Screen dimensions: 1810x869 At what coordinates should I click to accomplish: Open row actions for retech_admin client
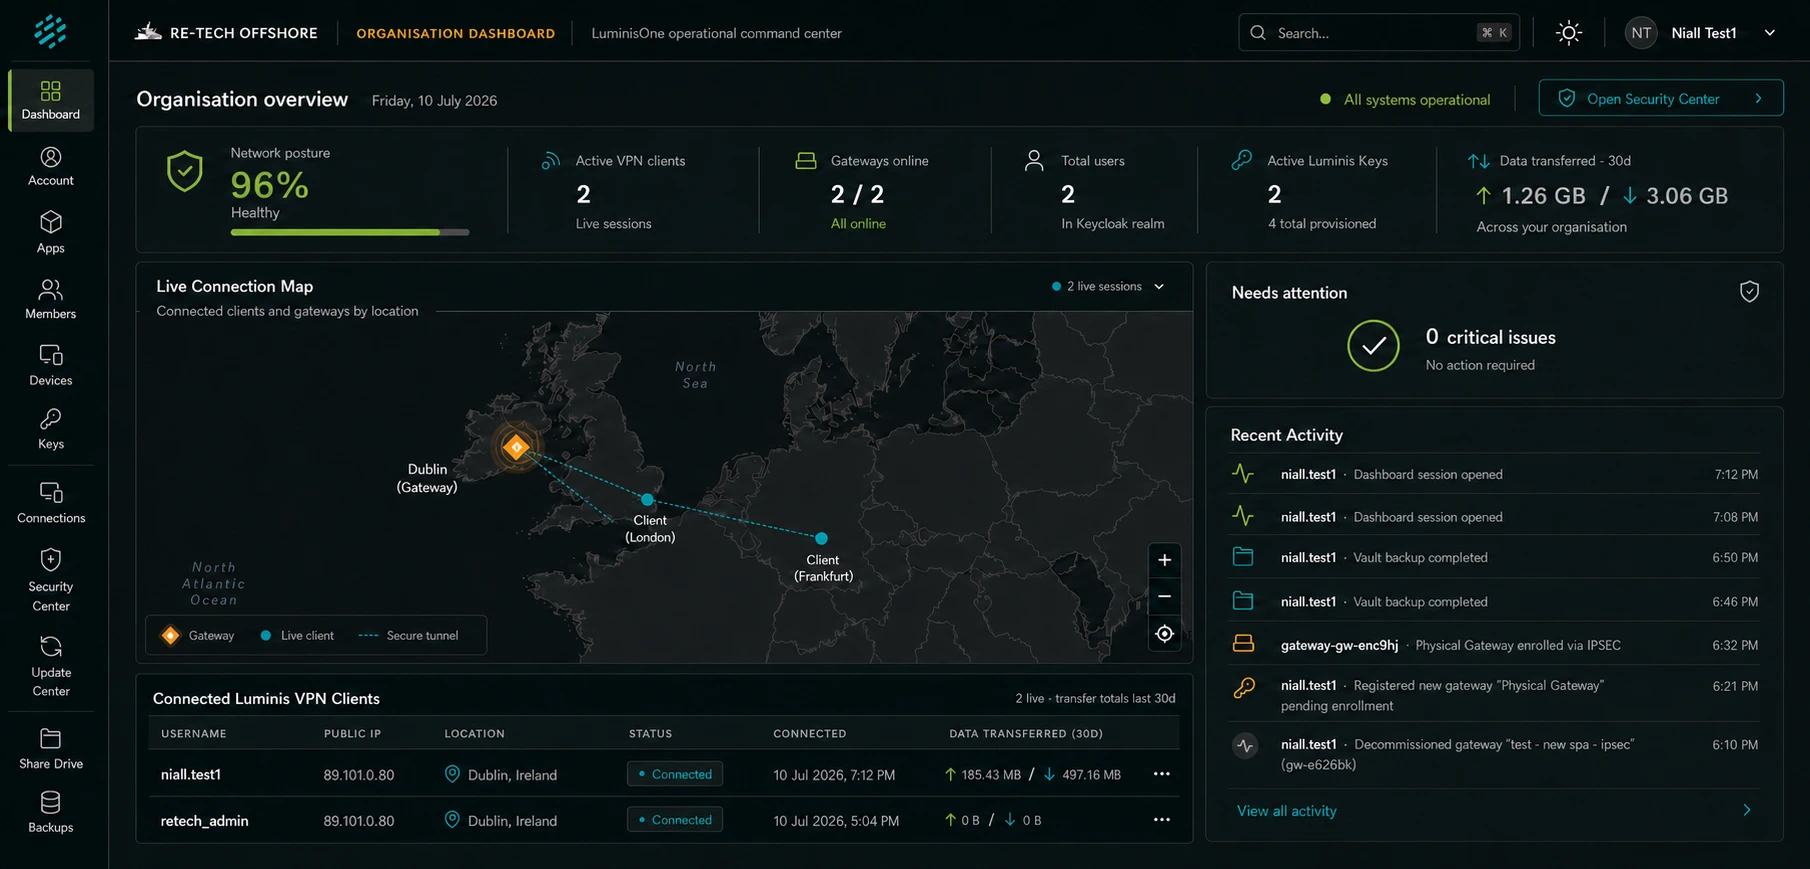pyautogui.click(x=1161, y=820)
